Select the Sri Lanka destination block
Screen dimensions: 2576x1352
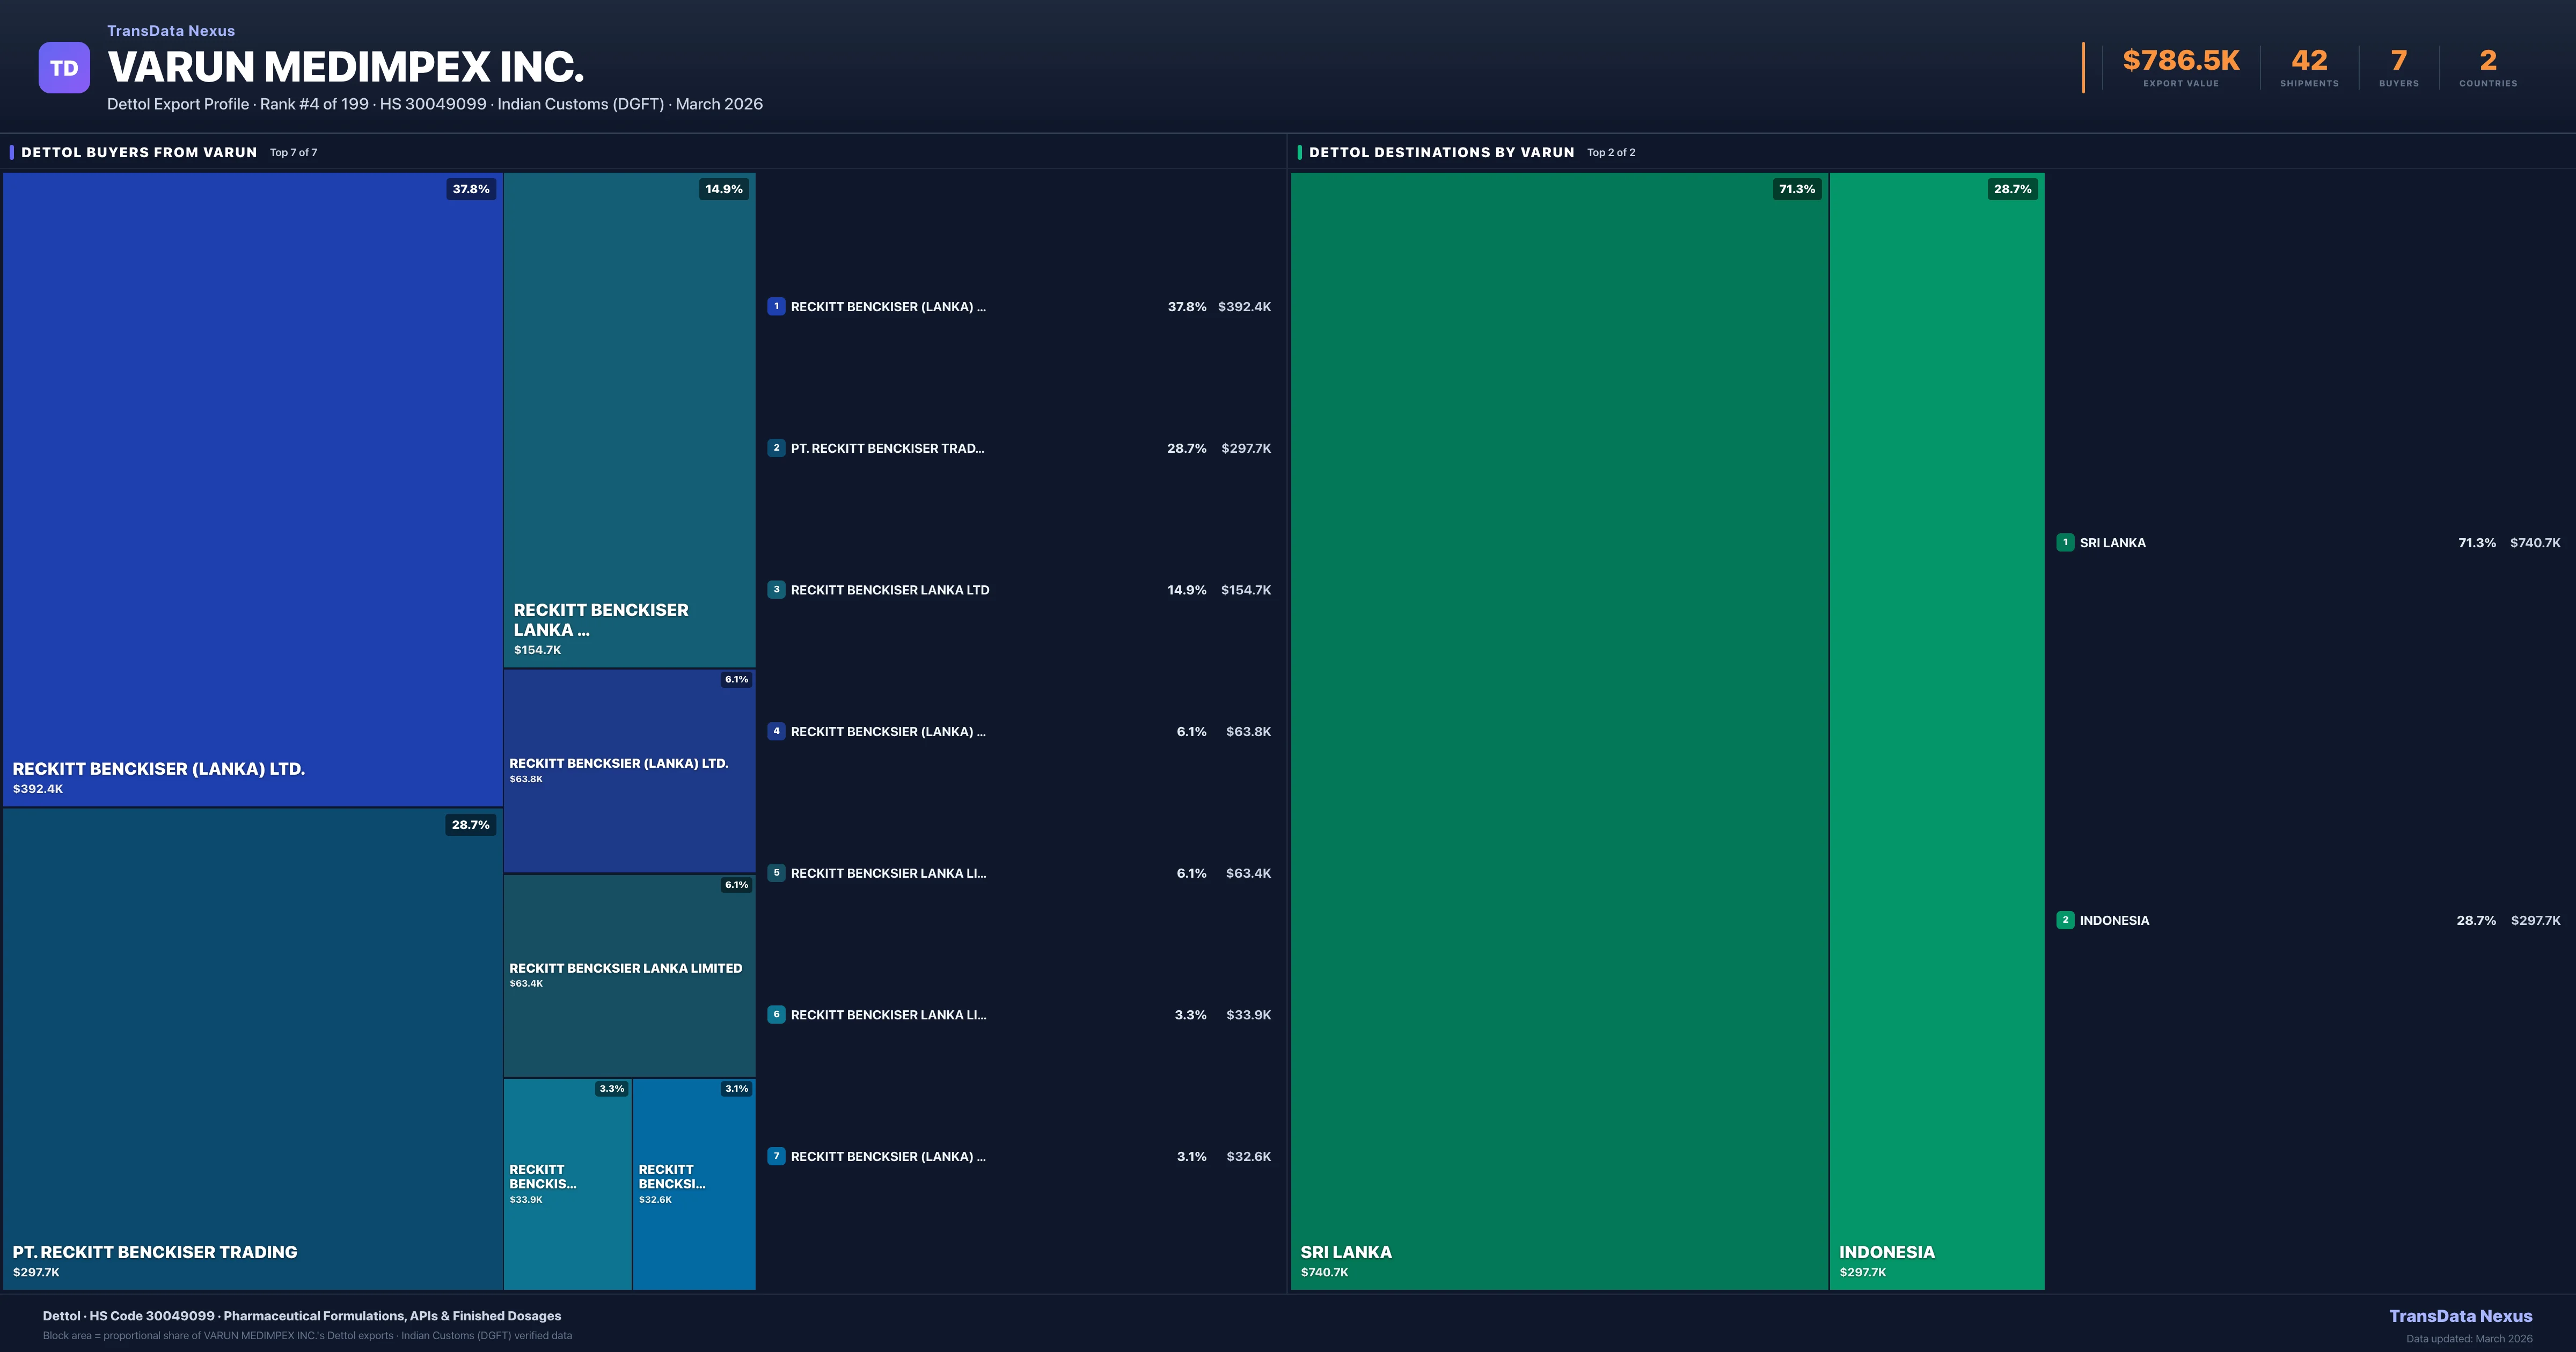1559,730
